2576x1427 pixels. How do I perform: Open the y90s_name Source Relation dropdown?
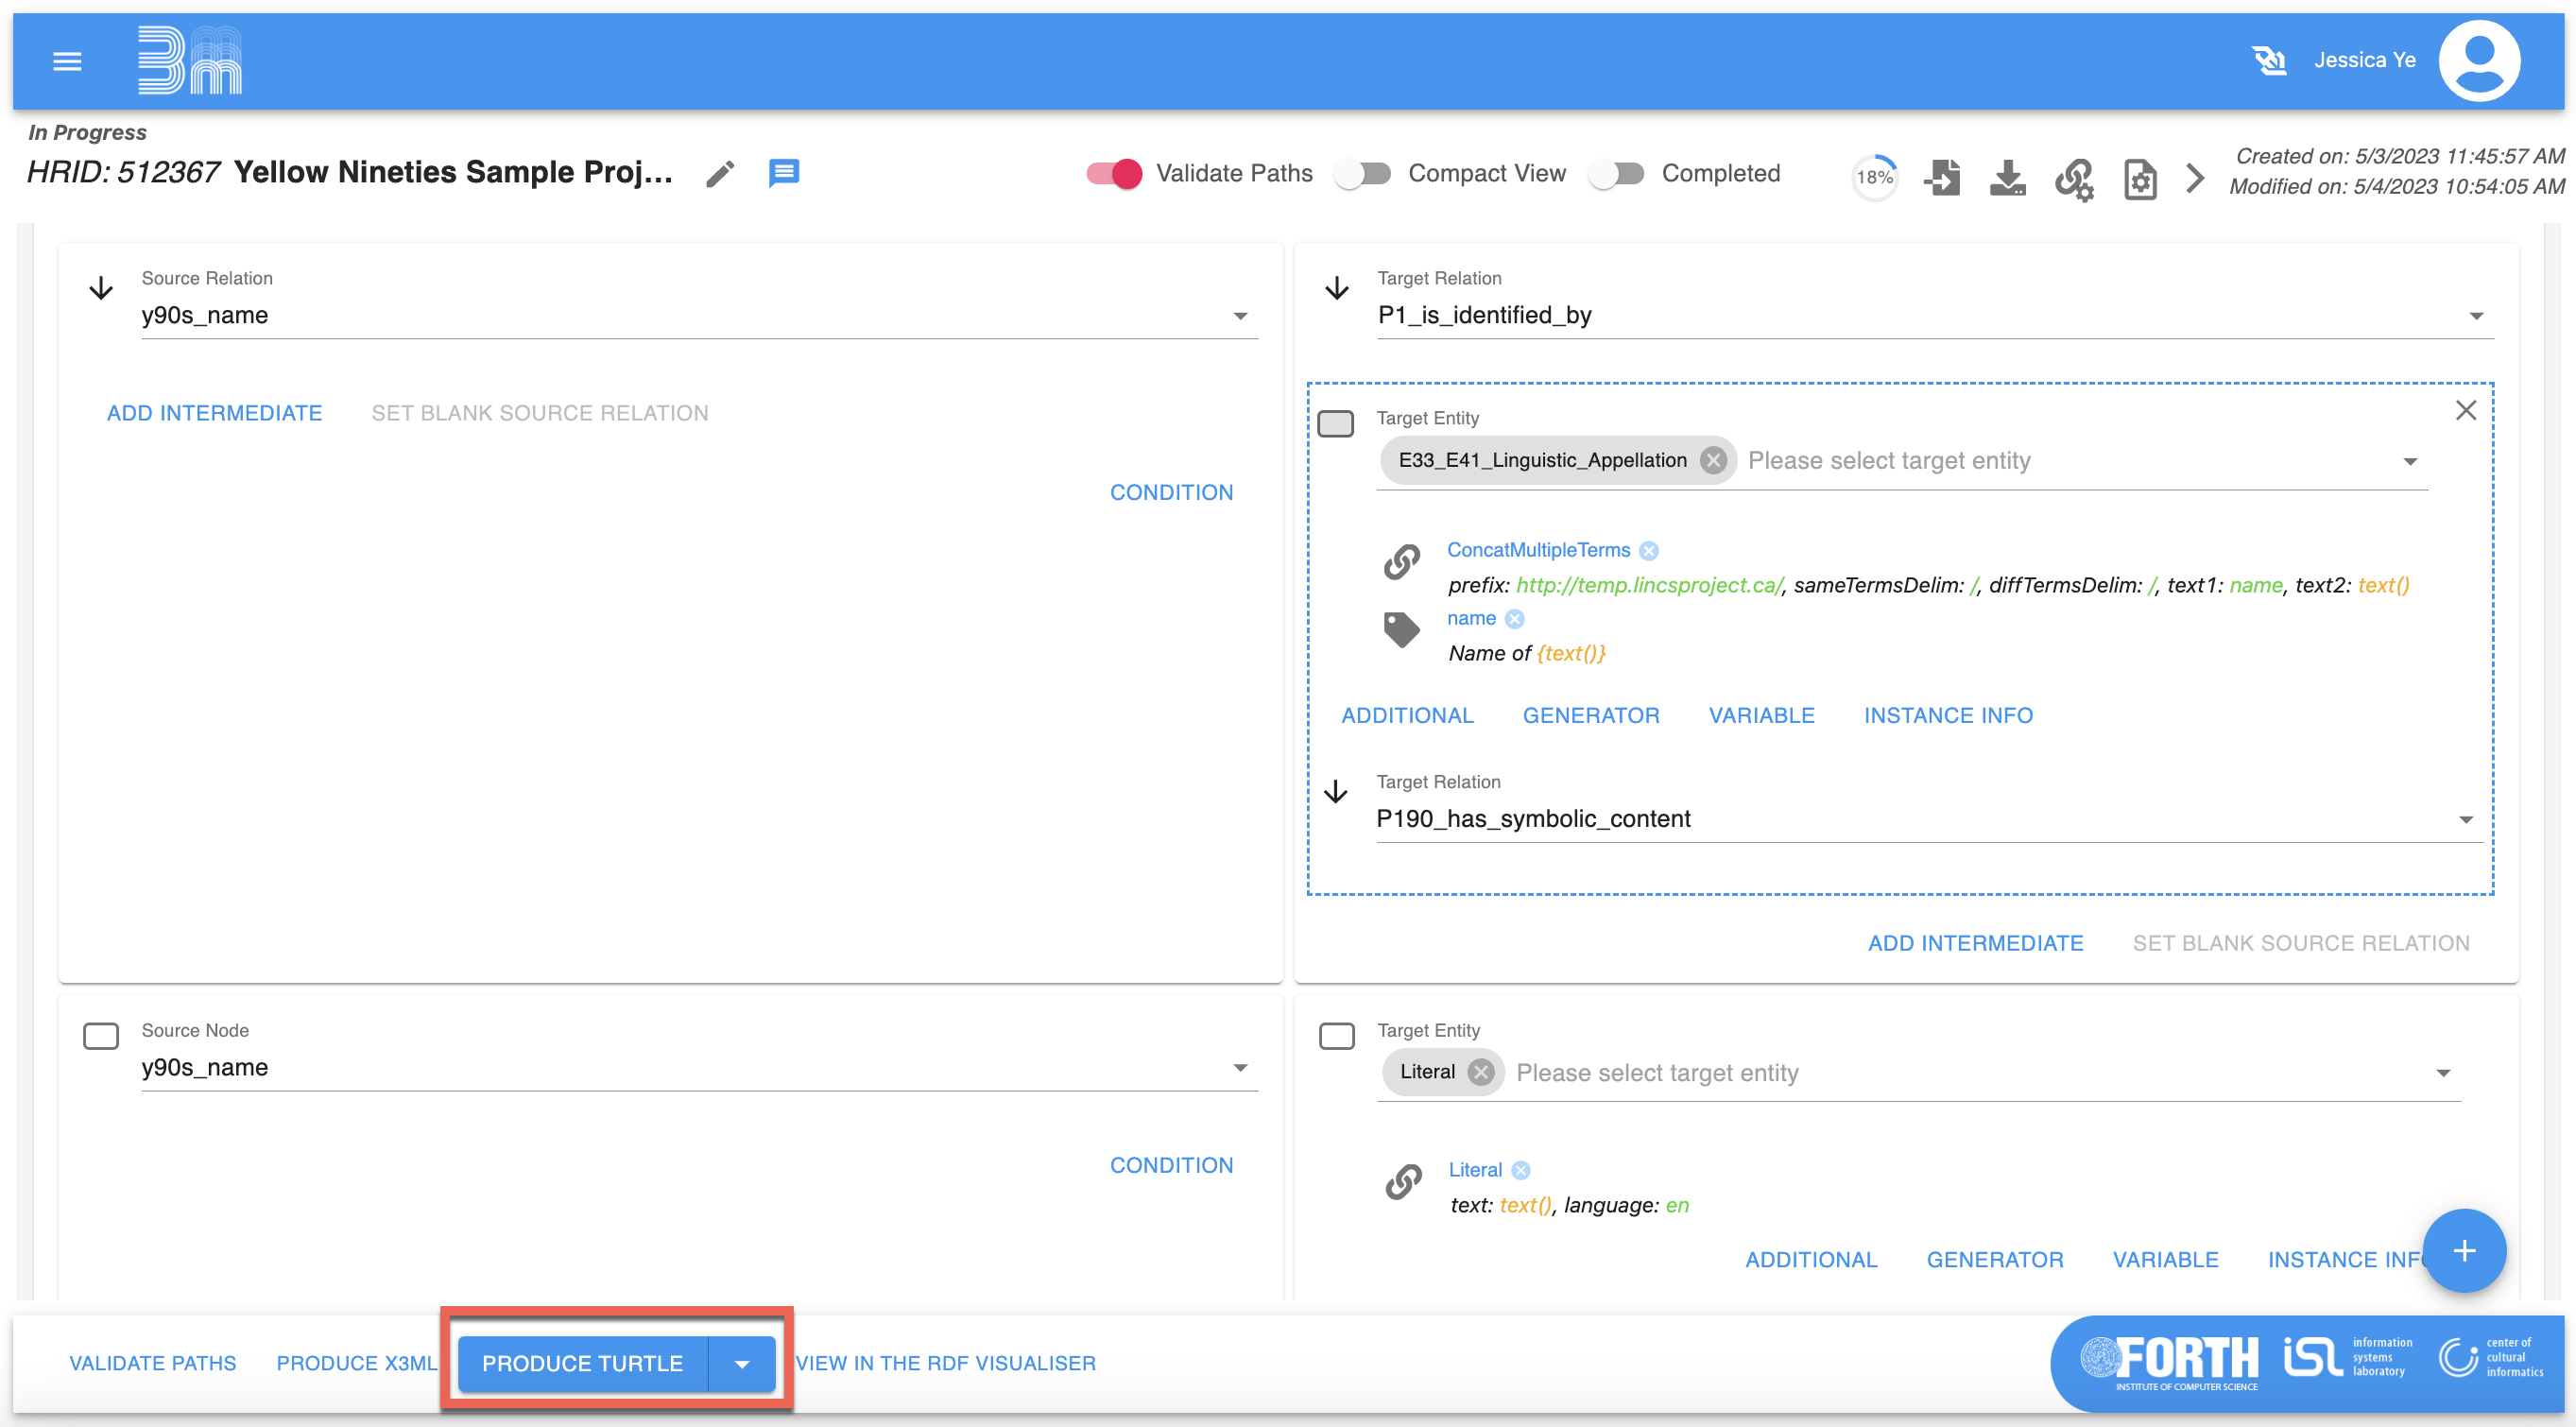tap(1240, 316)
